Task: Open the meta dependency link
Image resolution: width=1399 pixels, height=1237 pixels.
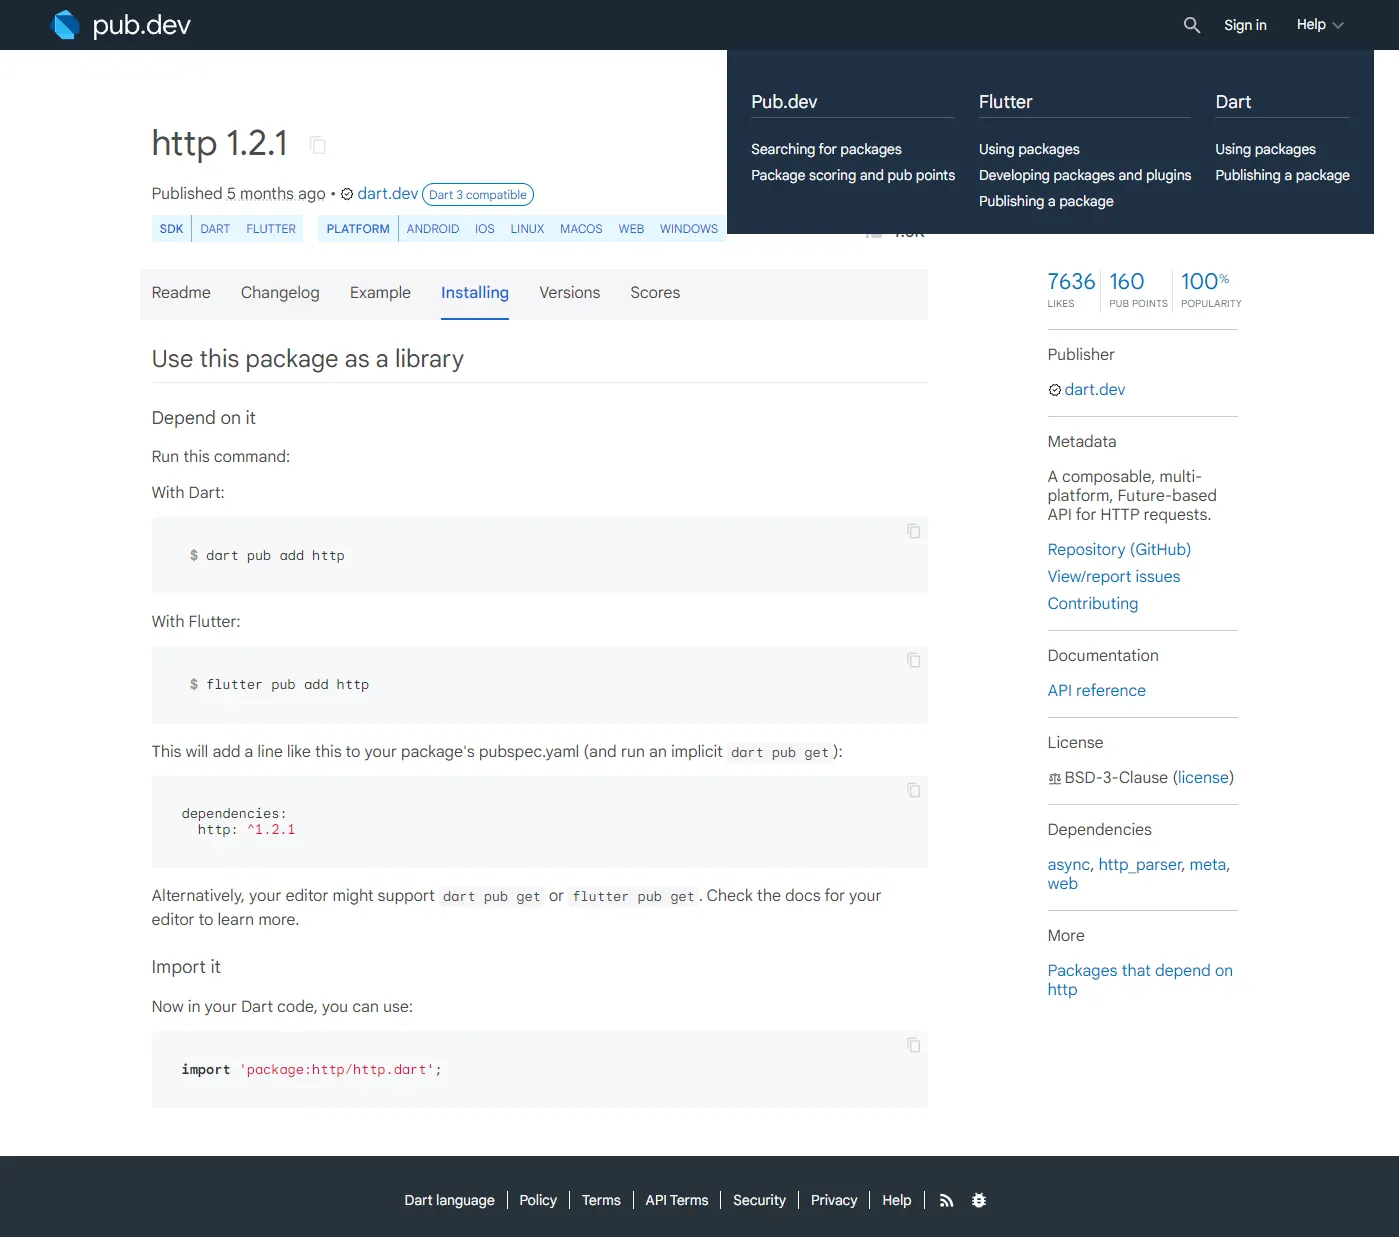Action: point(1207,865)
